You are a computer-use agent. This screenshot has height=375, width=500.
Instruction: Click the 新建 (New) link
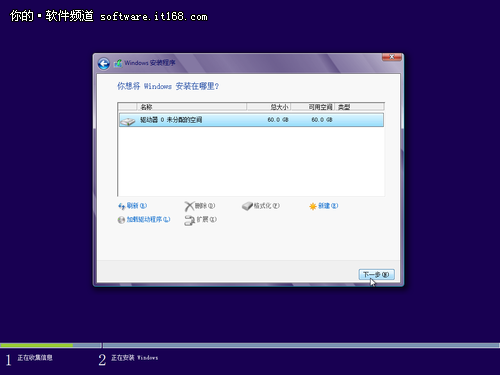click(328, 206)
